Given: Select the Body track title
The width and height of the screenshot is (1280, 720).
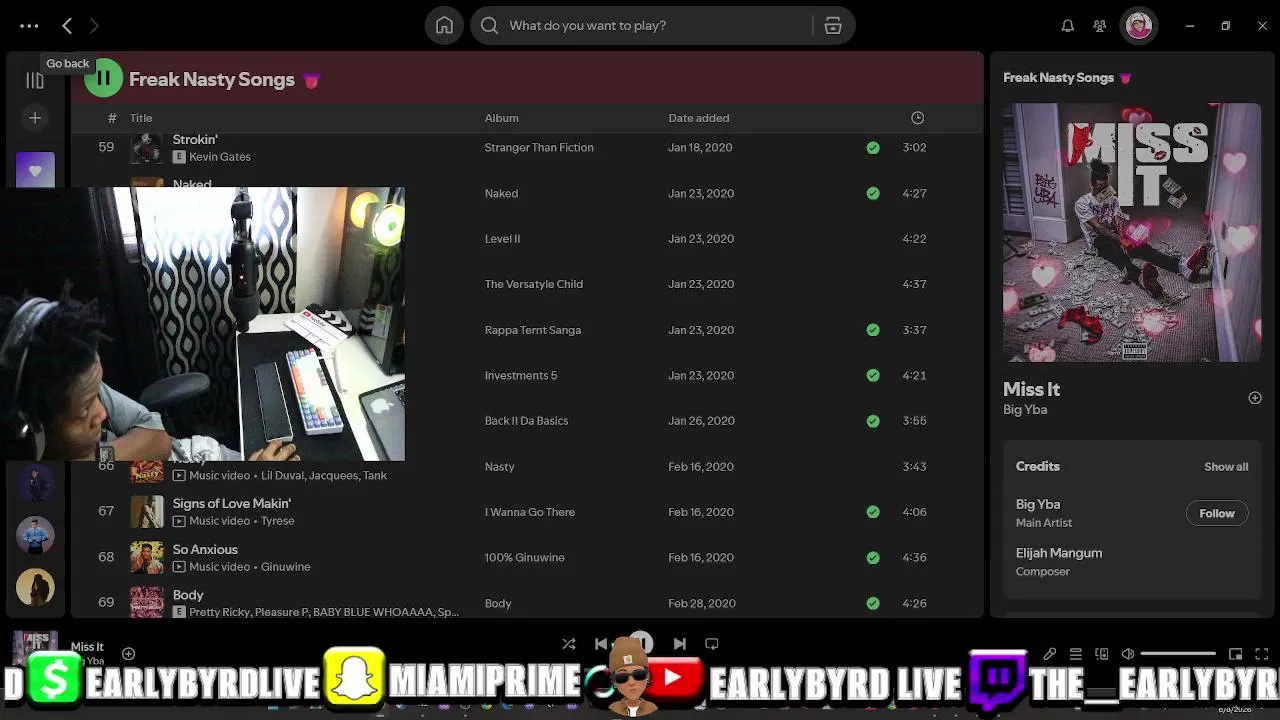Looking at the screenshot, I should [x=188, y=595].
